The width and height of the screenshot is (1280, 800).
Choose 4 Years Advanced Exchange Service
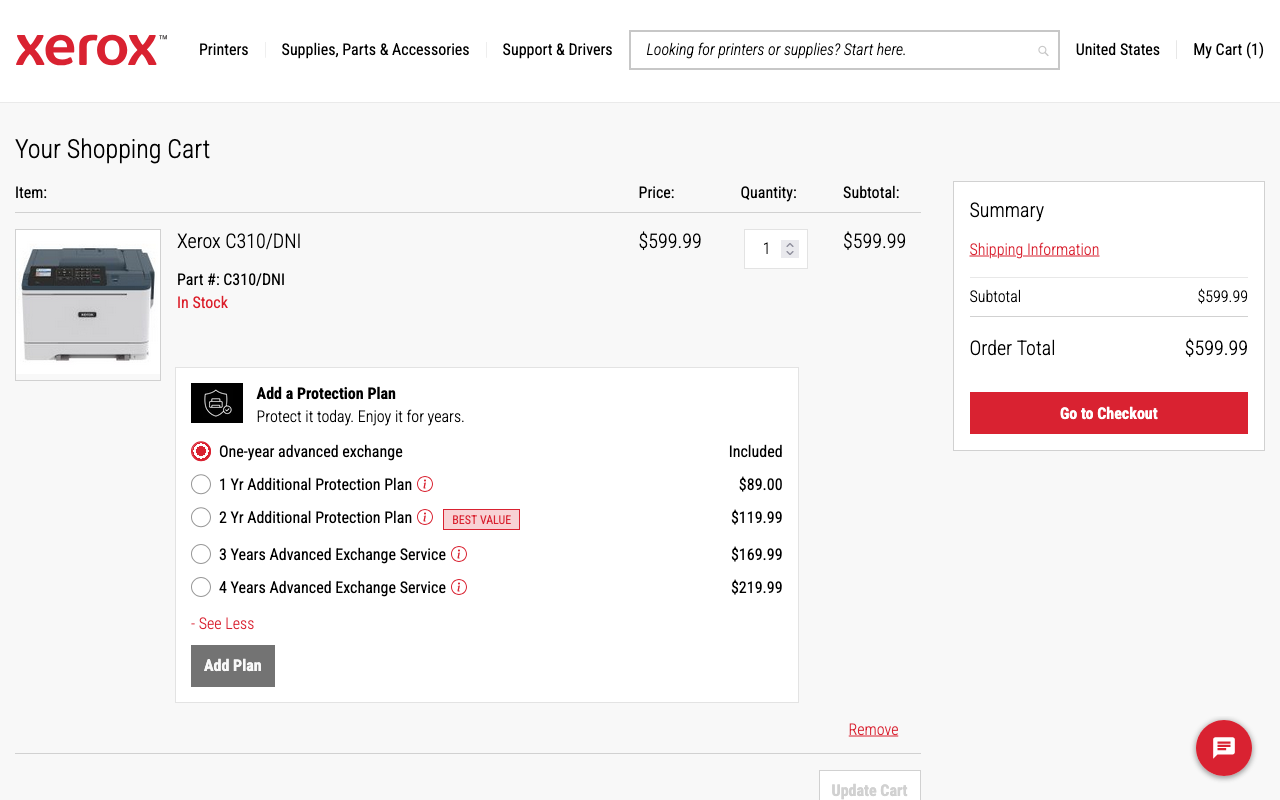point(201,588)
